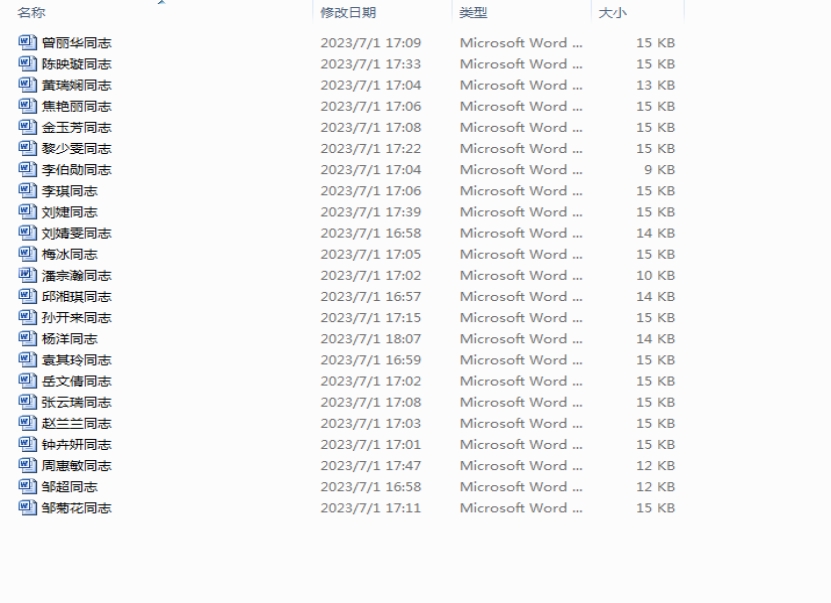The height and width of the screenshot is (603, 831).
Task: Click the document icon of 杨洋同志
Action: [27, 339]
